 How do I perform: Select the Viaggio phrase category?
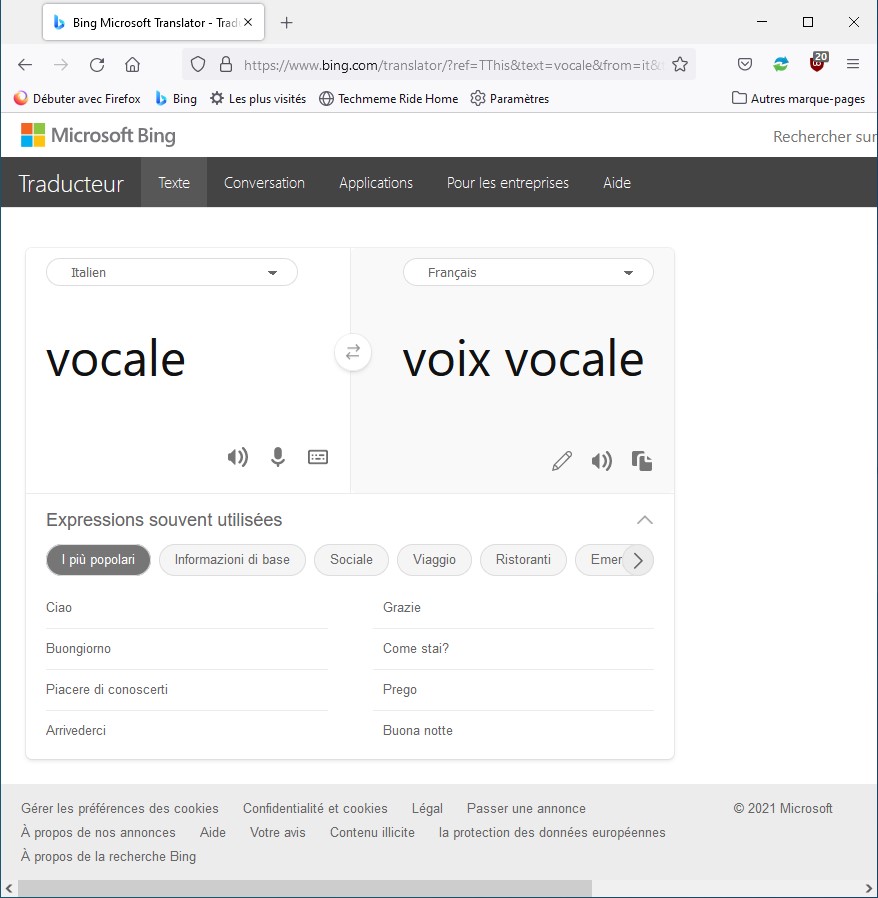click(434, 560)
